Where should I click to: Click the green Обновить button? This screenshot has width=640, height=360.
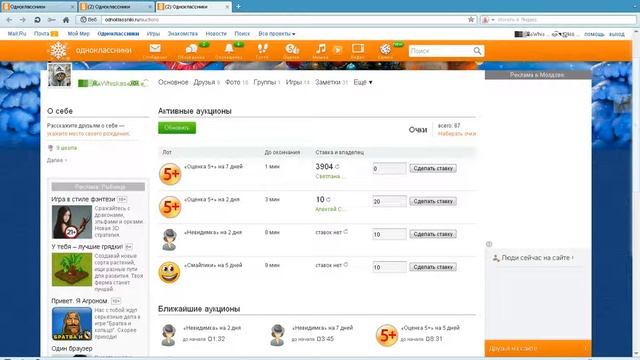[x=177, y=128]
